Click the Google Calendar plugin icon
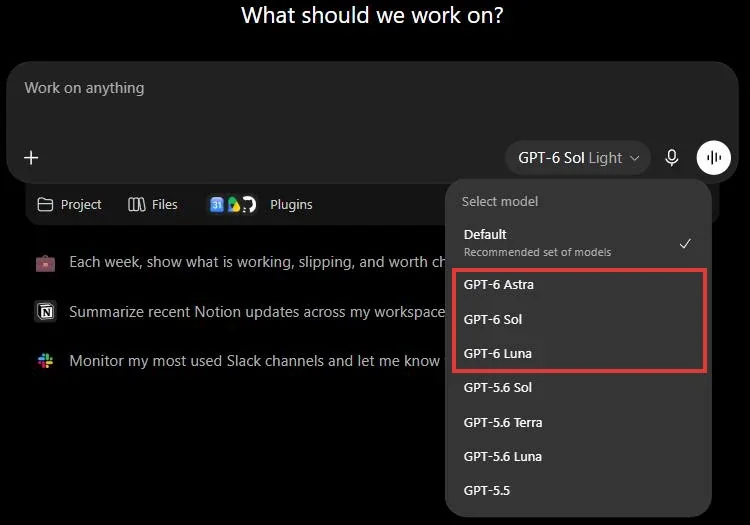This screenshot has width=750, height=525. pos(217,205)
